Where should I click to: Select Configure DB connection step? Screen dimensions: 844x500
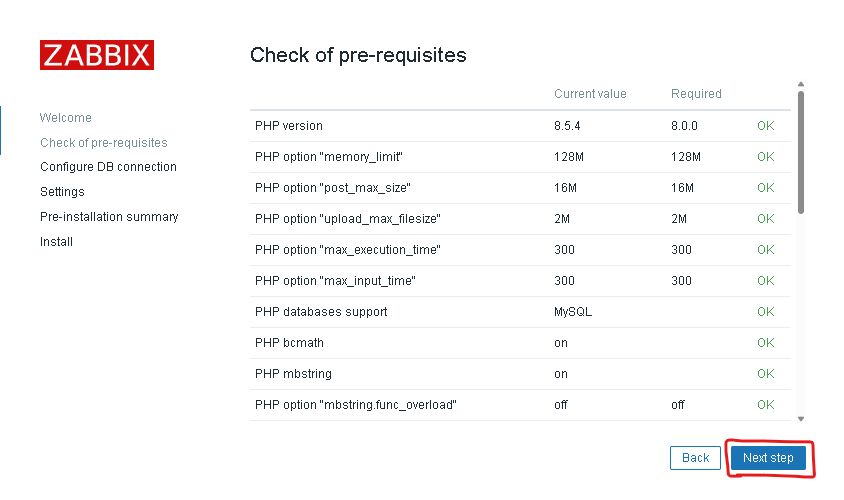coord(108,167)
